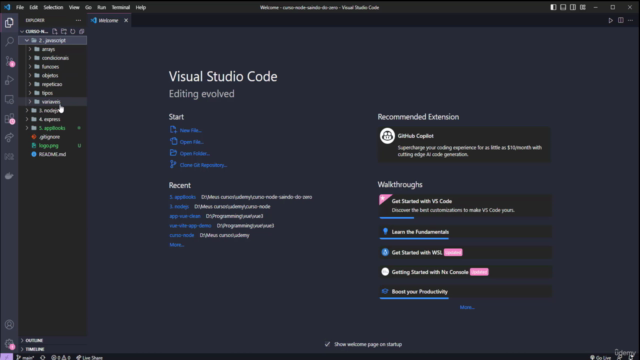The width and height of the screenshot is (640, 360).
Task: Collapse the '2. javascript' folder
Action: pos(52,40)
